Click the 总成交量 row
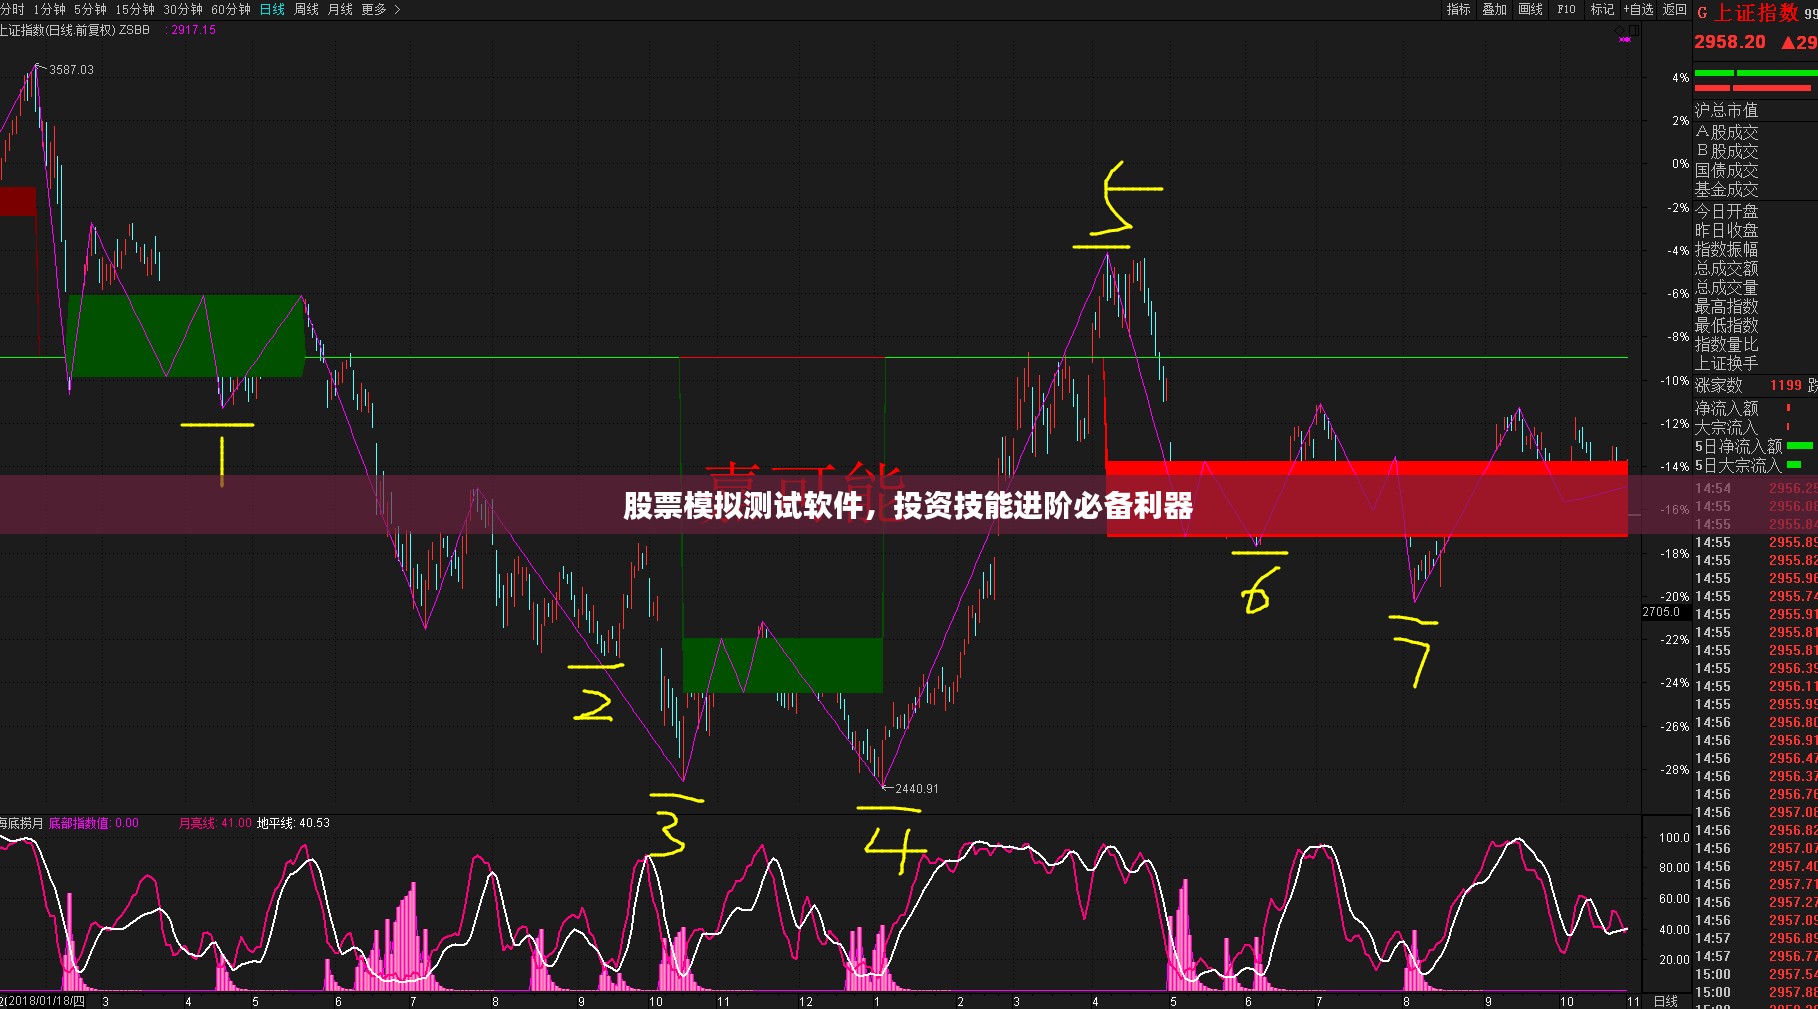The height and width of the screenshot is (1009, 1818). pyautogui.click(x=1756, y=287)
